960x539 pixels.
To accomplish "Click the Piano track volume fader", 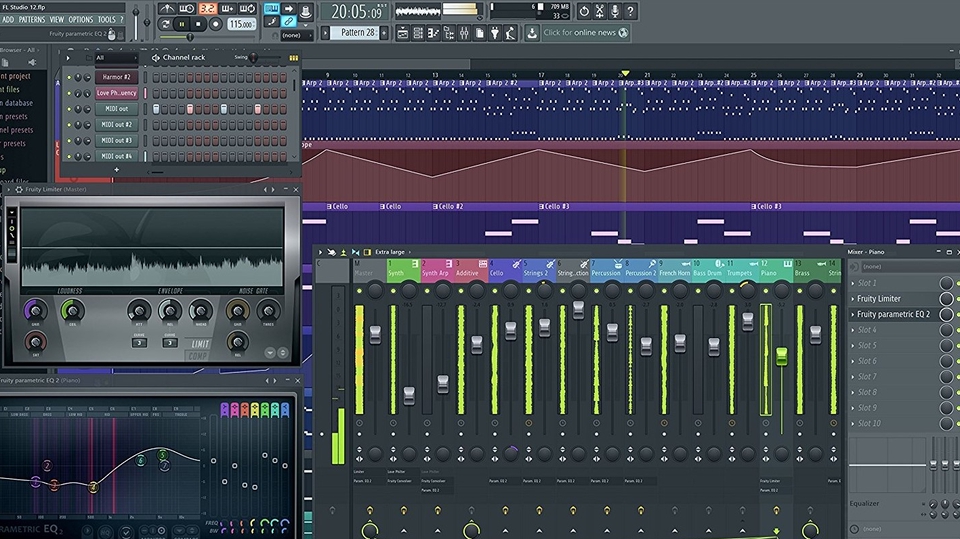I will tap(781, 356).
